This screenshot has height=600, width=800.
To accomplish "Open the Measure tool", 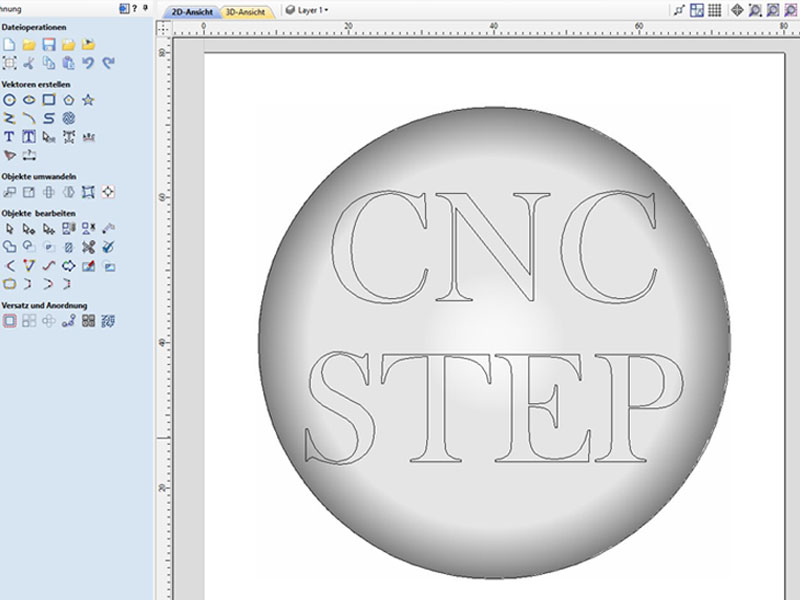I will pyautogui.click(x=108, y=229).
